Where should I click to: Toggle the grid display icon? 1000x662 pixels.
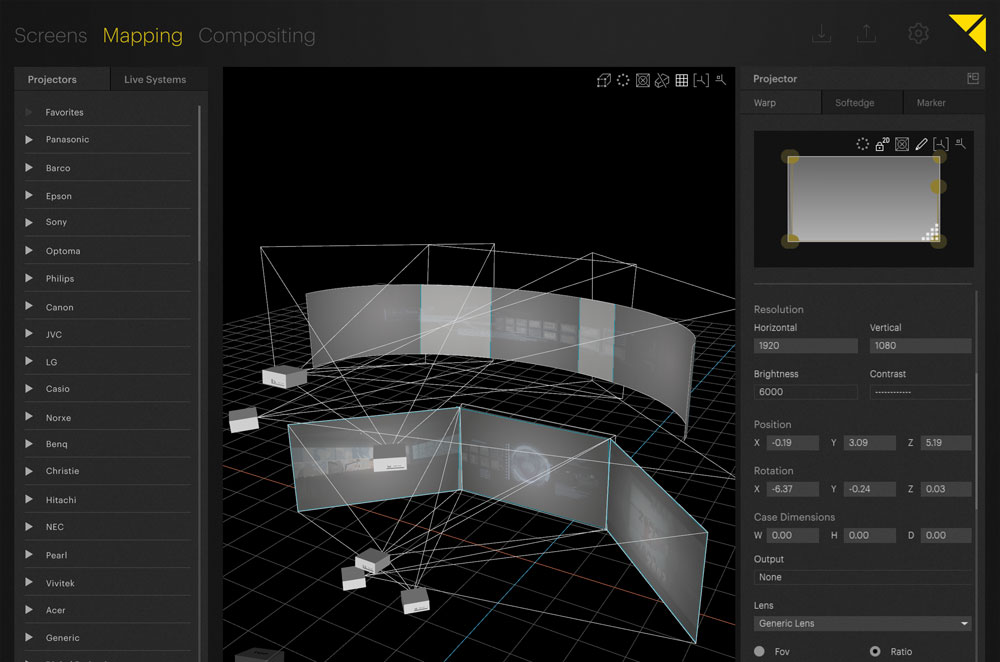(x=682, y=80)
